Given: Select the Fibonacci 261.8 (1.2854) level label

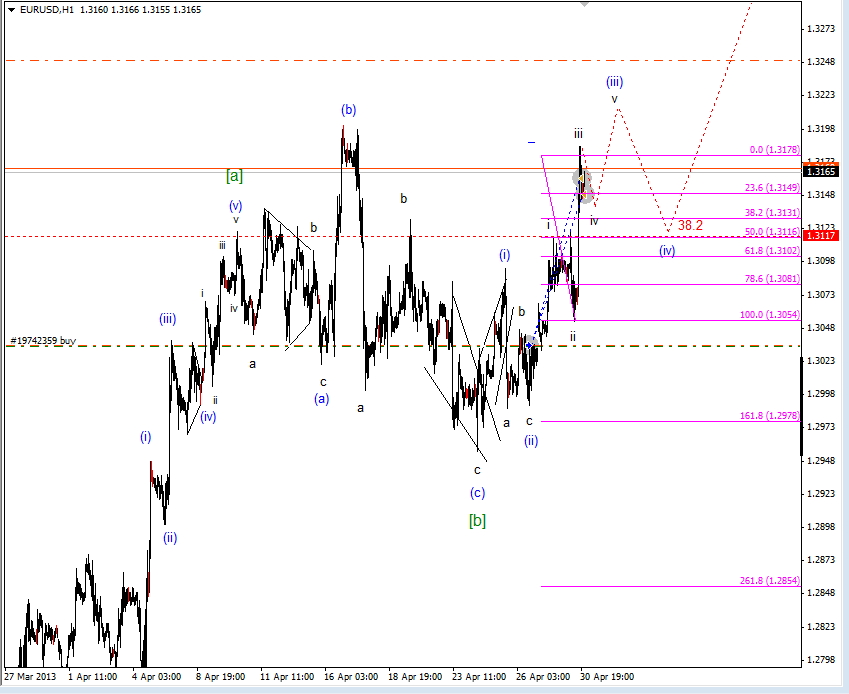Looking at the screenshot, I should (x=770, y=581).
